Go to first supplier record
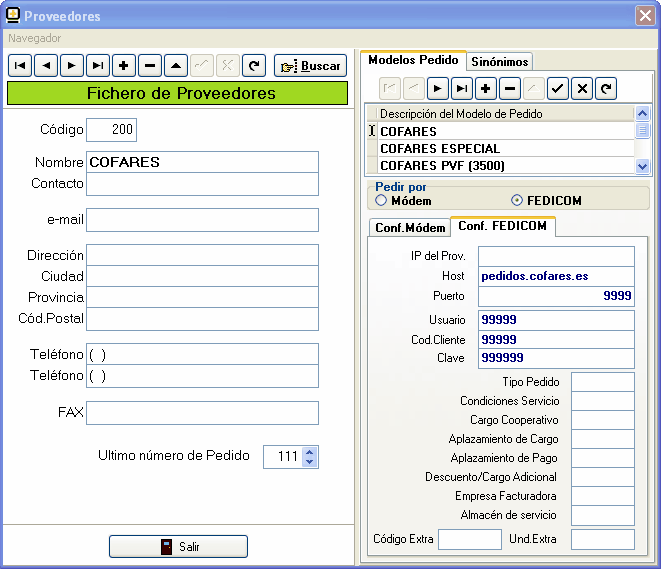 click(20, 66)
